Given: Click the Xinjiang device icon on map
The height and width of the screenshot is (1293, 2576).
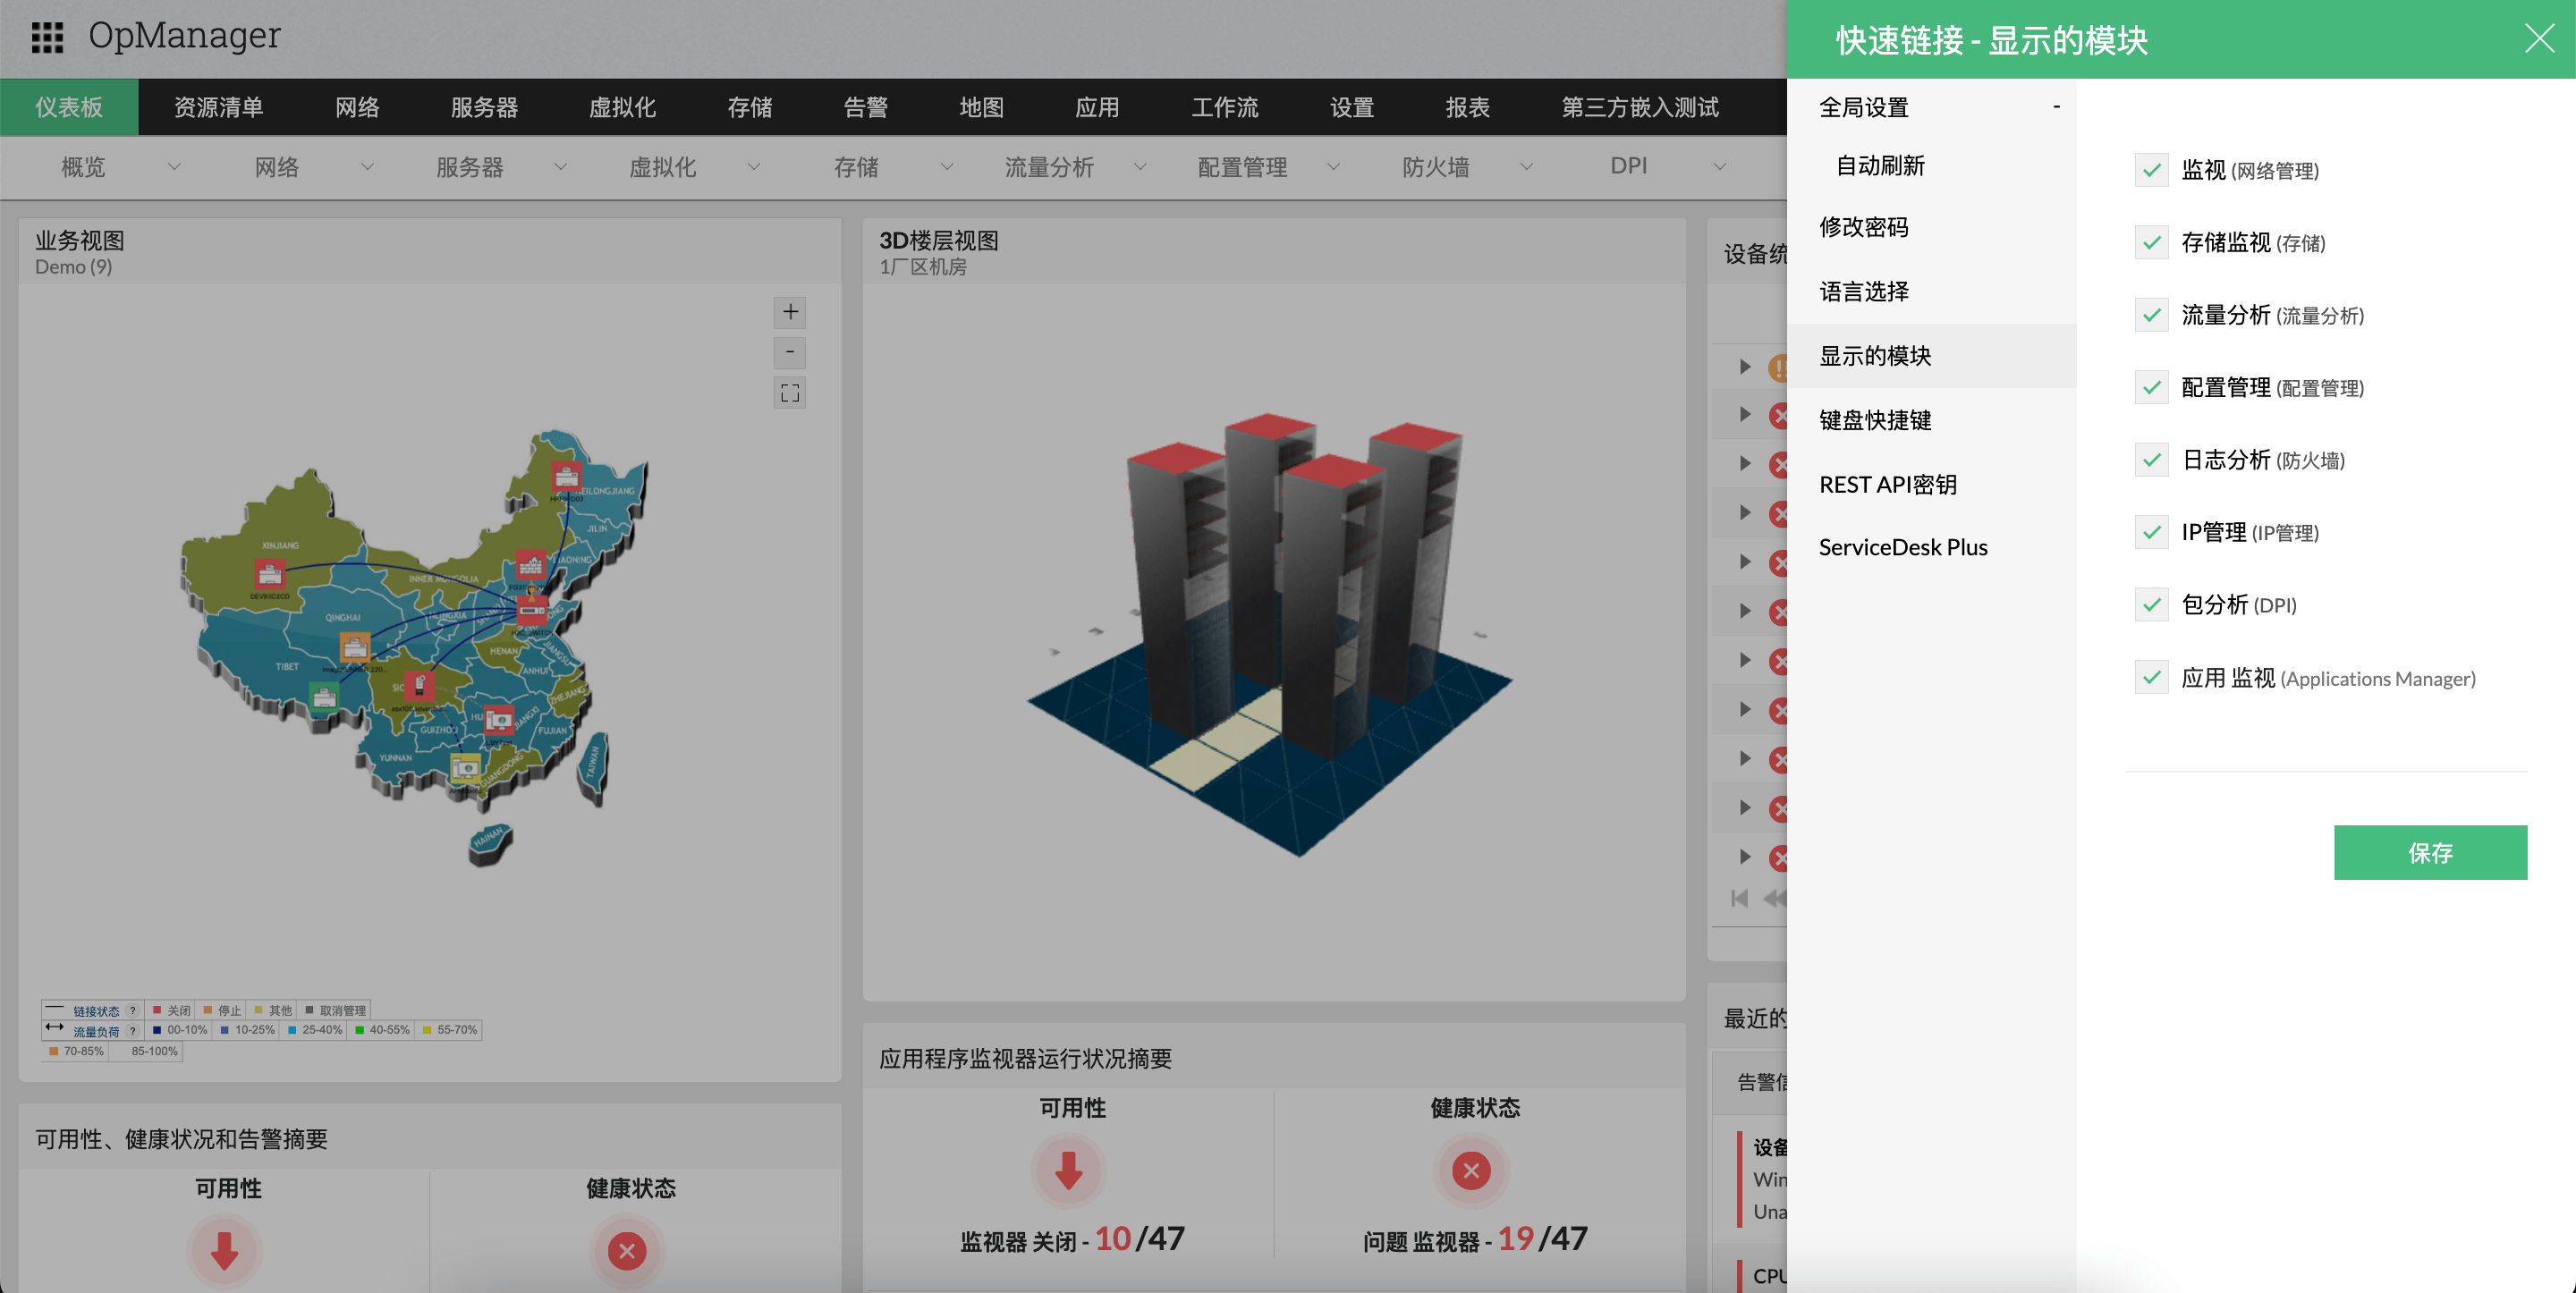Looking at the screenshot, I should click(269, 574).
